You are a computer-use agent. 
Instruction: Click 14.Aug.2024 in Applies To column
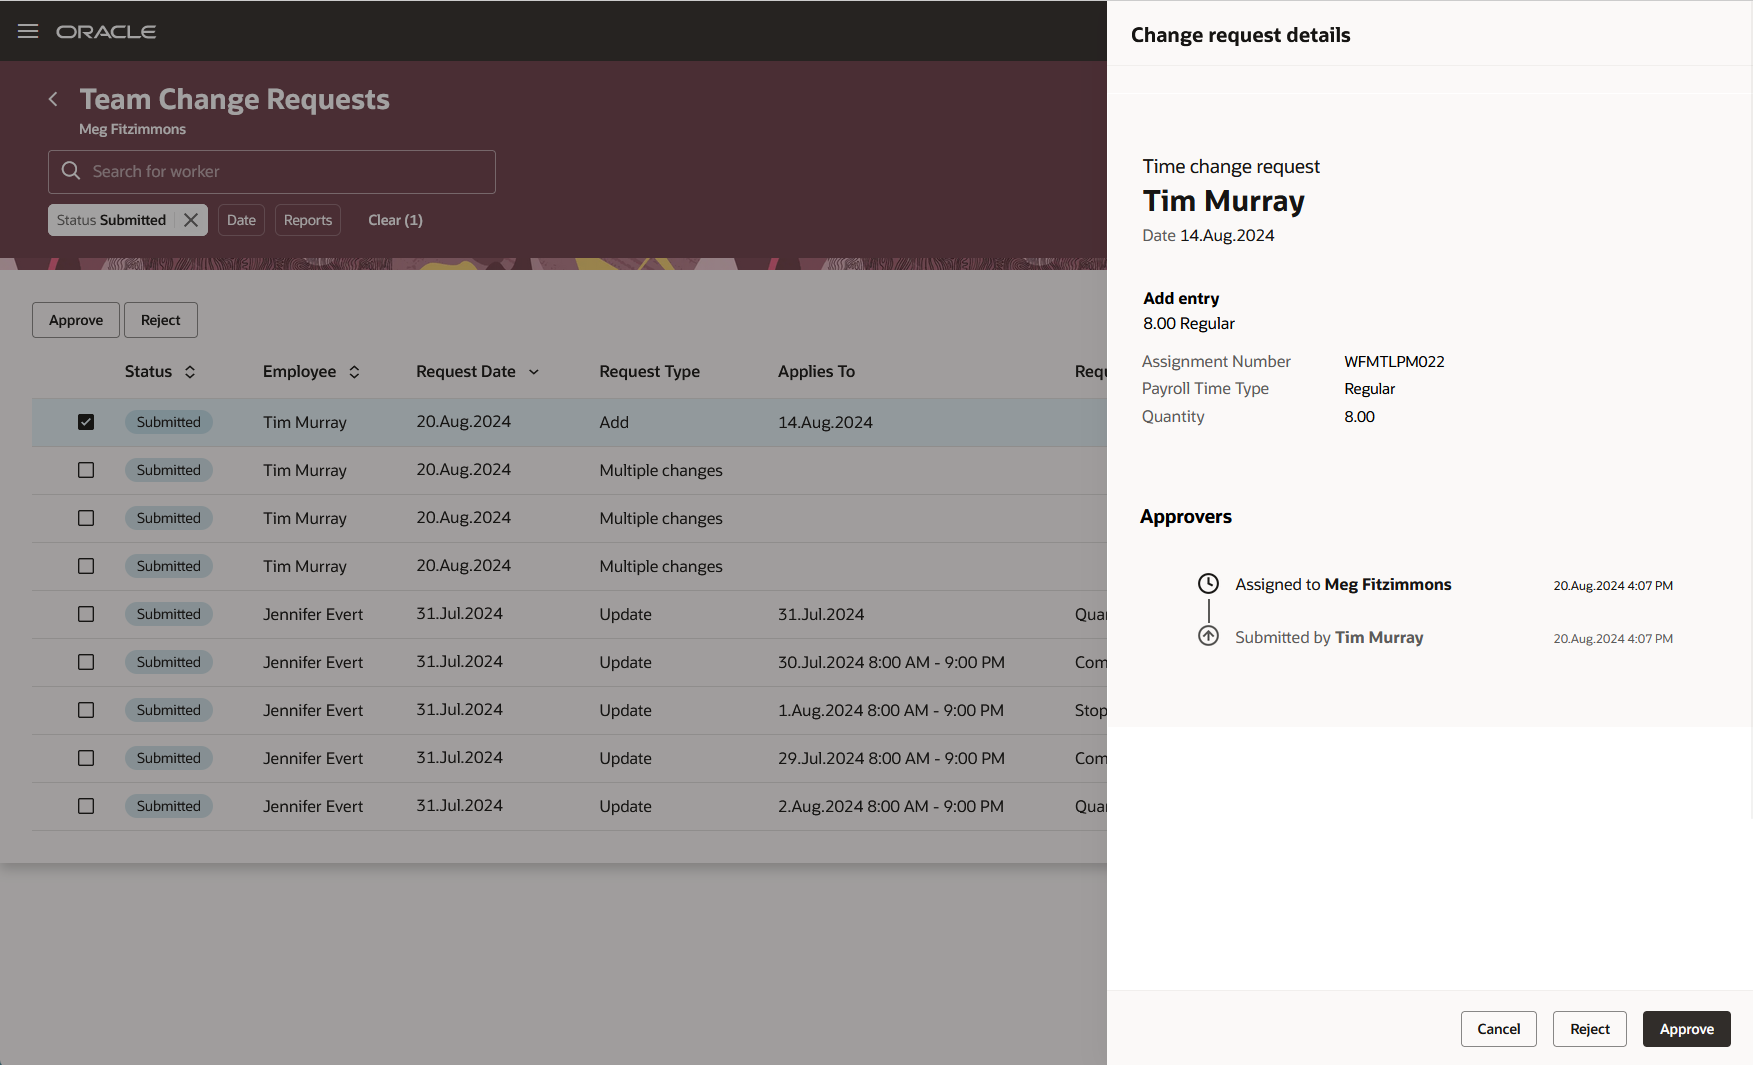[x=825, y=422]
